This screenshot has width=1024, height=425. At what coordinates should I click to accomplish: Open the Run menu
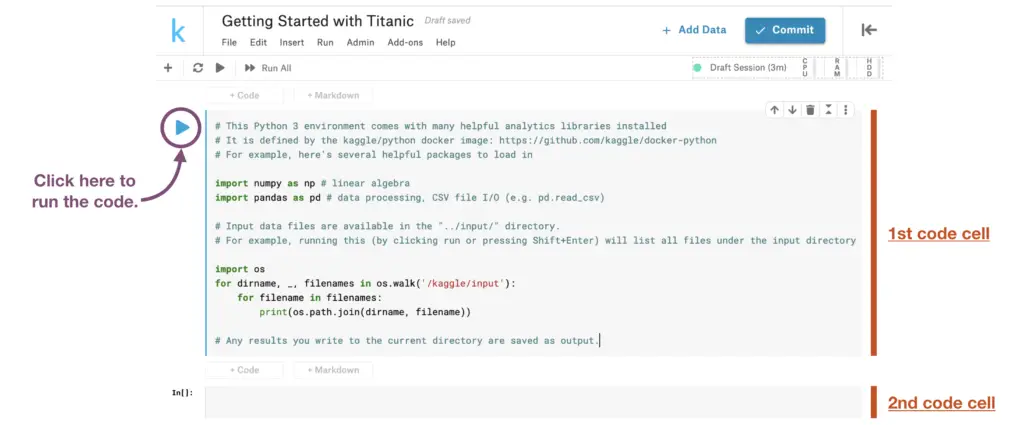(x=325, y=42)
